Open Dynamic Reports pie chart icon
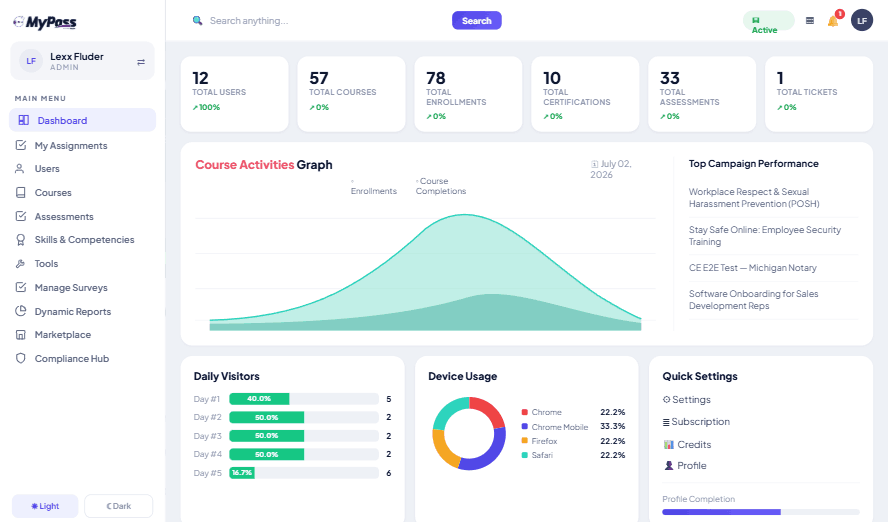Image resolution: width=888 pixels, height=522 pixels. coord(21,311)
